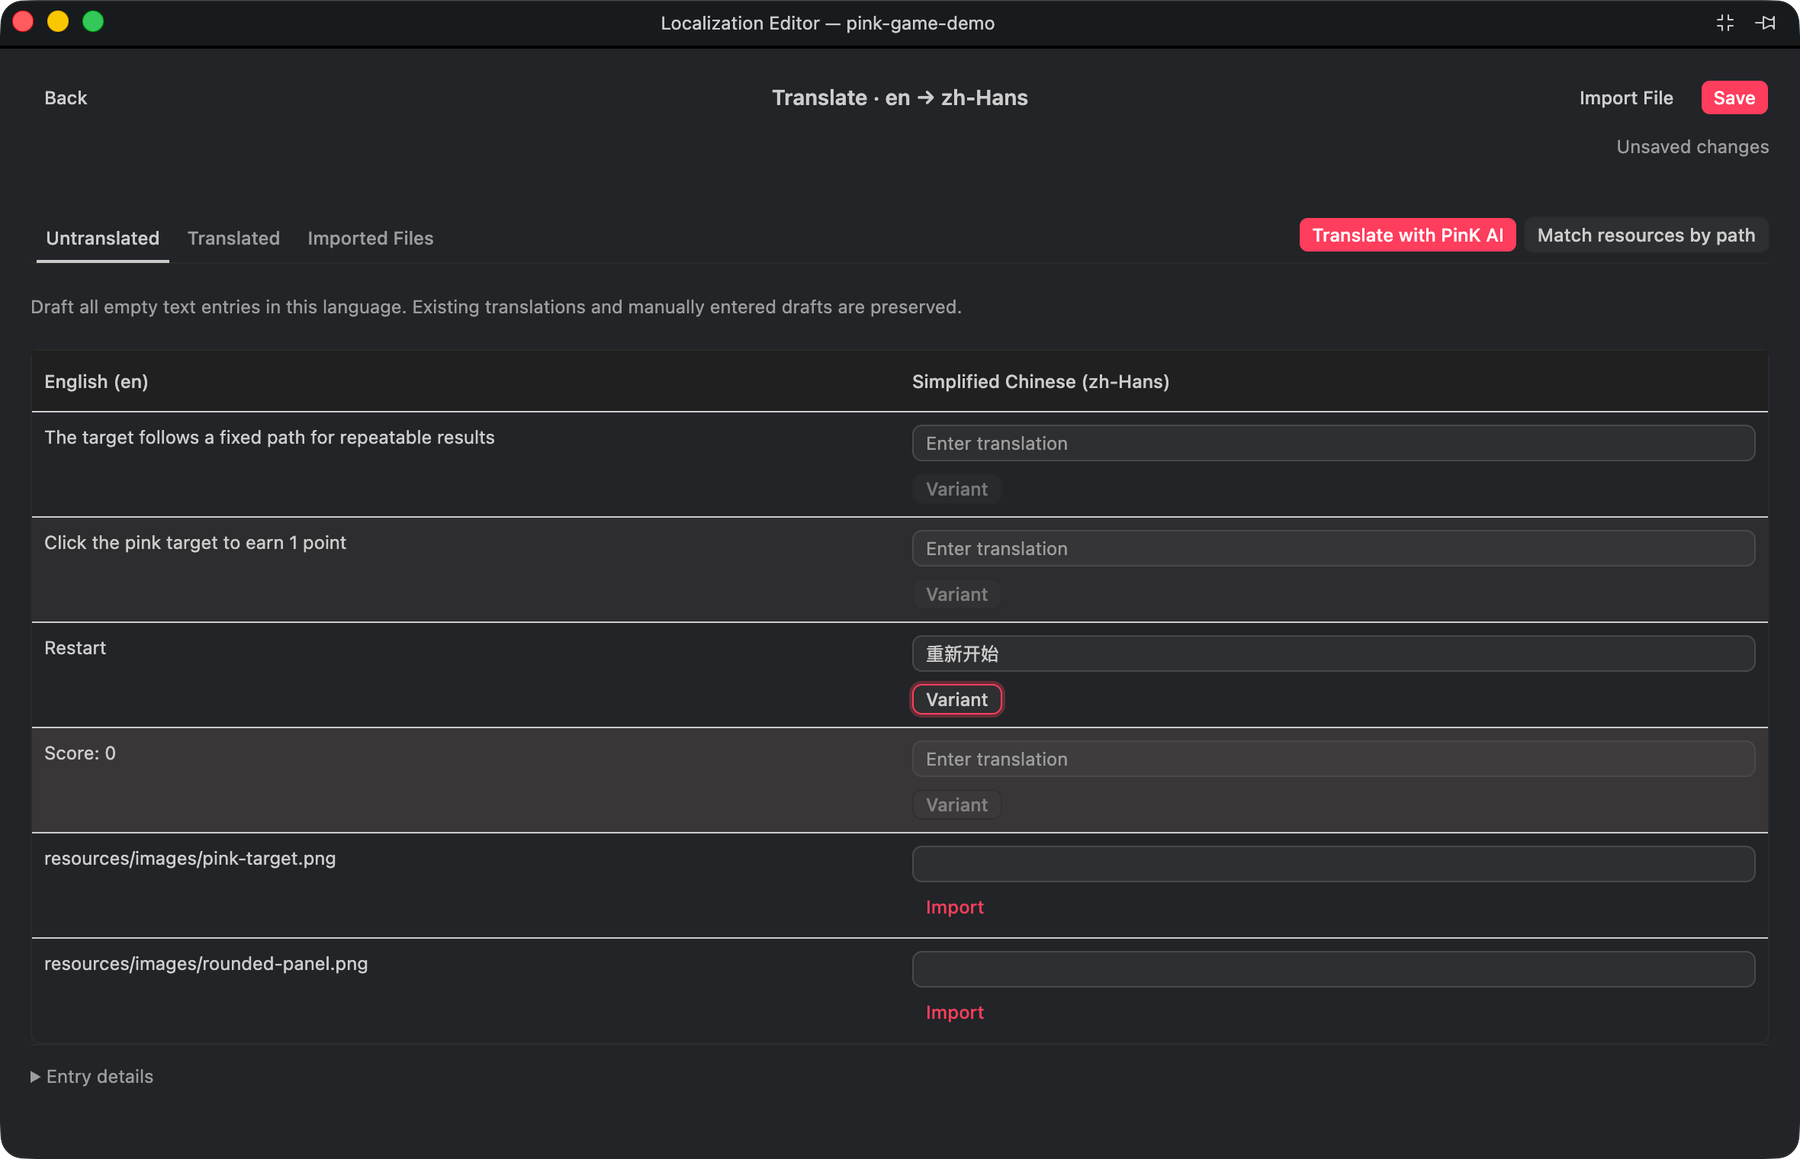The height and width of the screenshot is (1159, 1800).
Task: Focus translation field for 'fixed path' entry
Action: click(1333, 443)
